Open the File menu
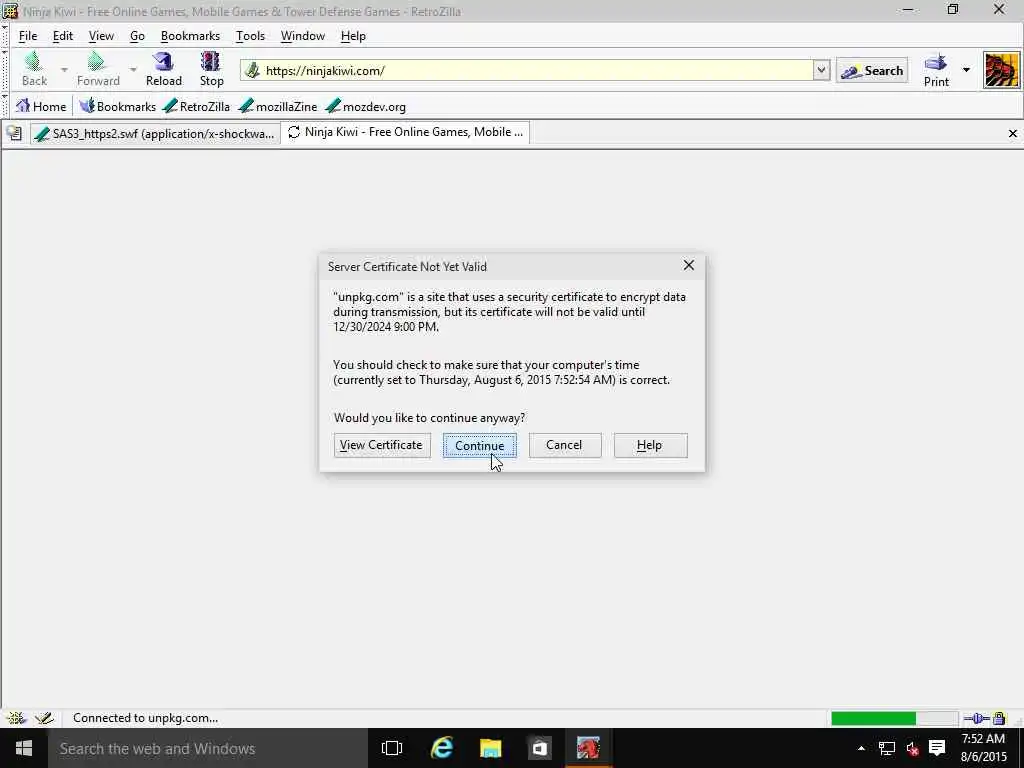This screenshot has width=1024, height=768. (x=27, y=36)
